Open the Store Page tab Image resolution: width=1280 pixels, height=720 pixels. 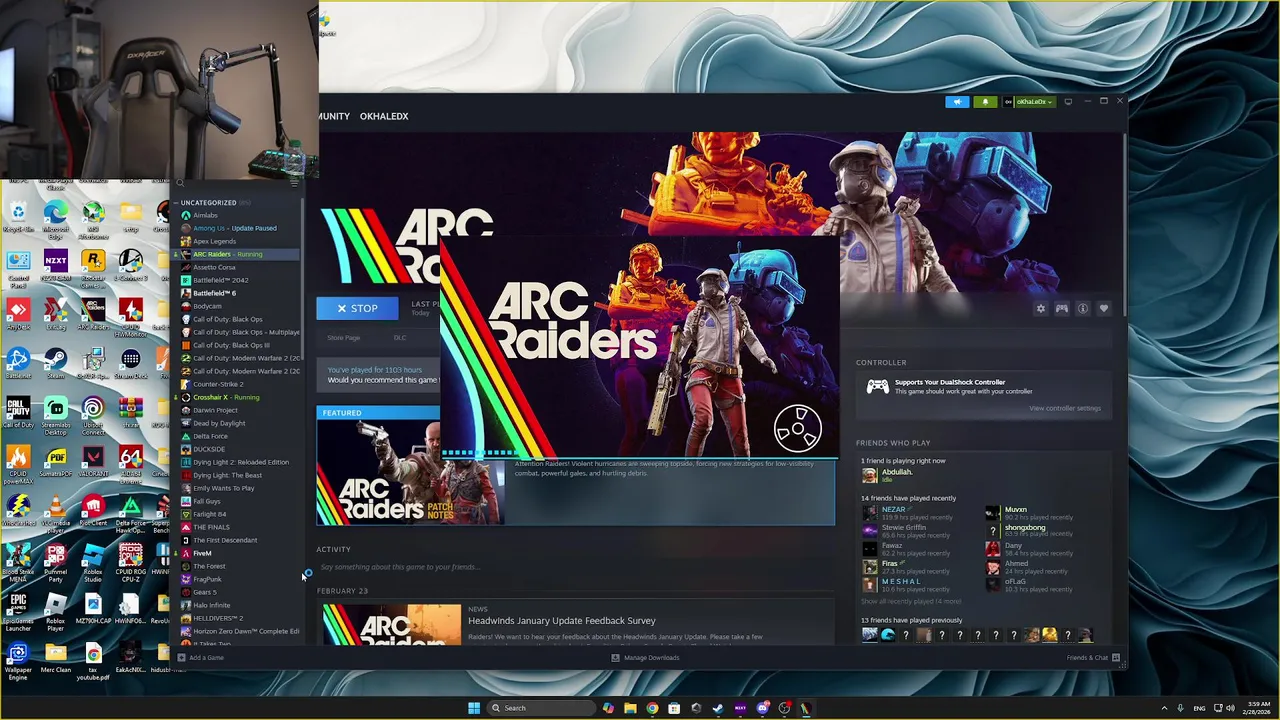click(344, 338)
